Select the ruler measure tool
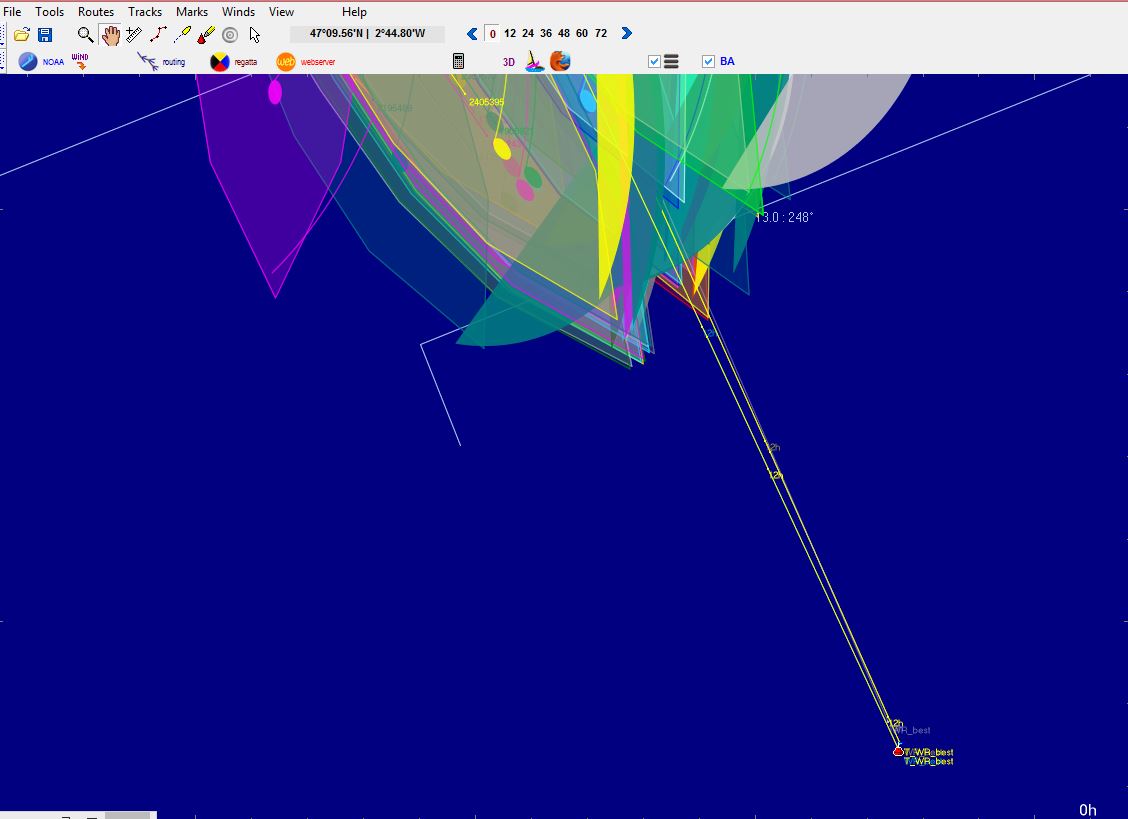1128x819 pixels. coord(134,35)
